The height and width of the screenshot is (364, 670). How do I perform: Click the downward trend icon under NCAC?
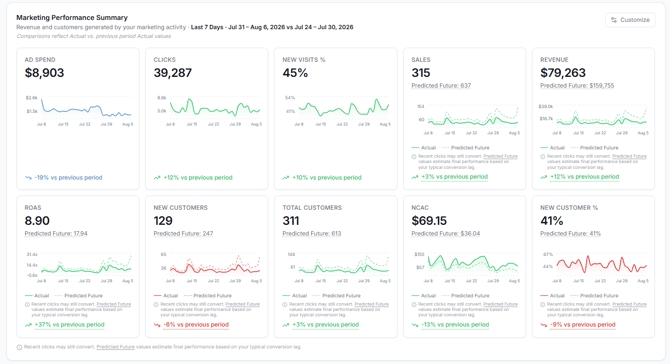tap(415, 325)
